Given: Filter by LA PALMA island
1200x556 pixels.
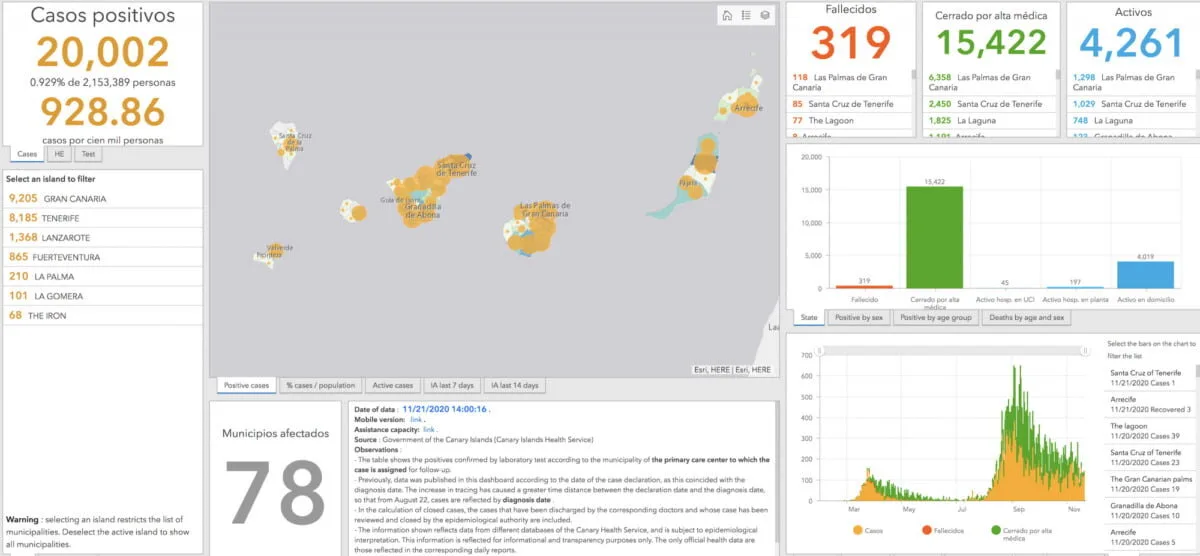Looking at the screenshot, I should 104,276.
